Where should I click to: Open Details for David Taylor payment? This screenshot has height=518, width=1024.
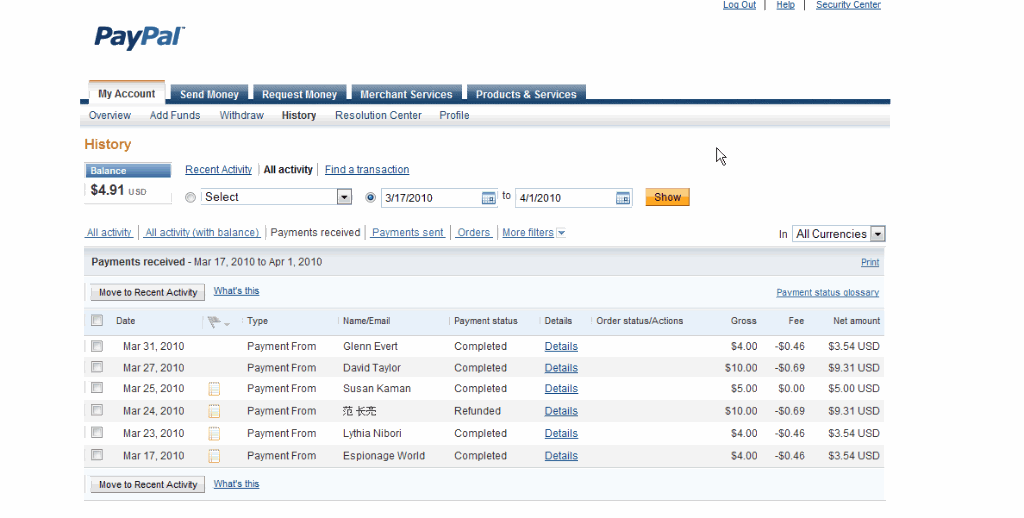561,368
